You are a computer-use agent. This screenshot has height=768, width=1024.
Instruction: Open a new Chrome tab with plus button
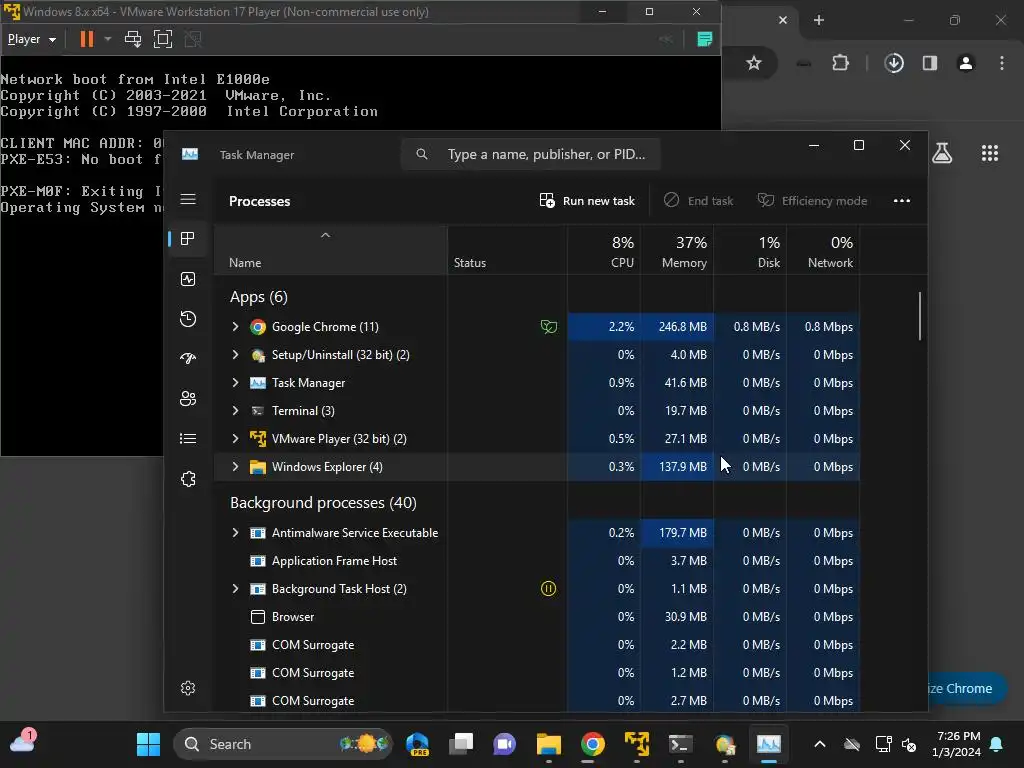point(818,20)
